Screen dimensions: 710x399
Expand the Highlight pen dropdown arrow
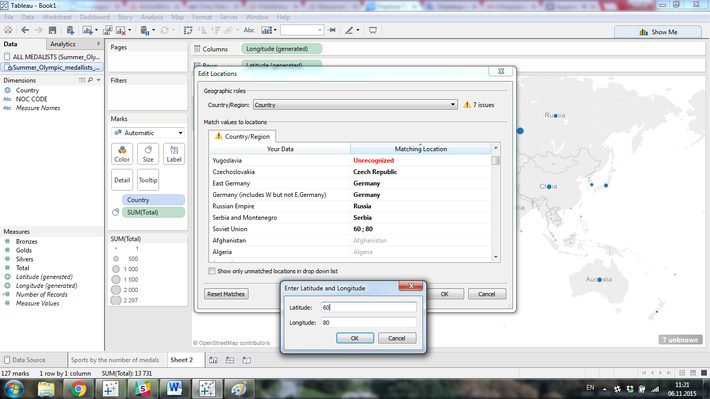point(358,30)
